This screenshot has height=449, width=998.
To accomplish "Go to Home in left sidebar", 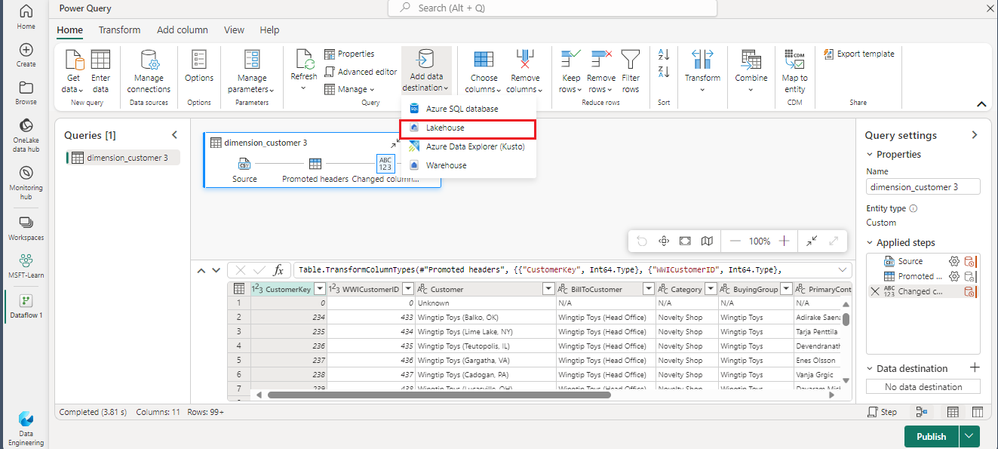I will click(x=26, y=18).
